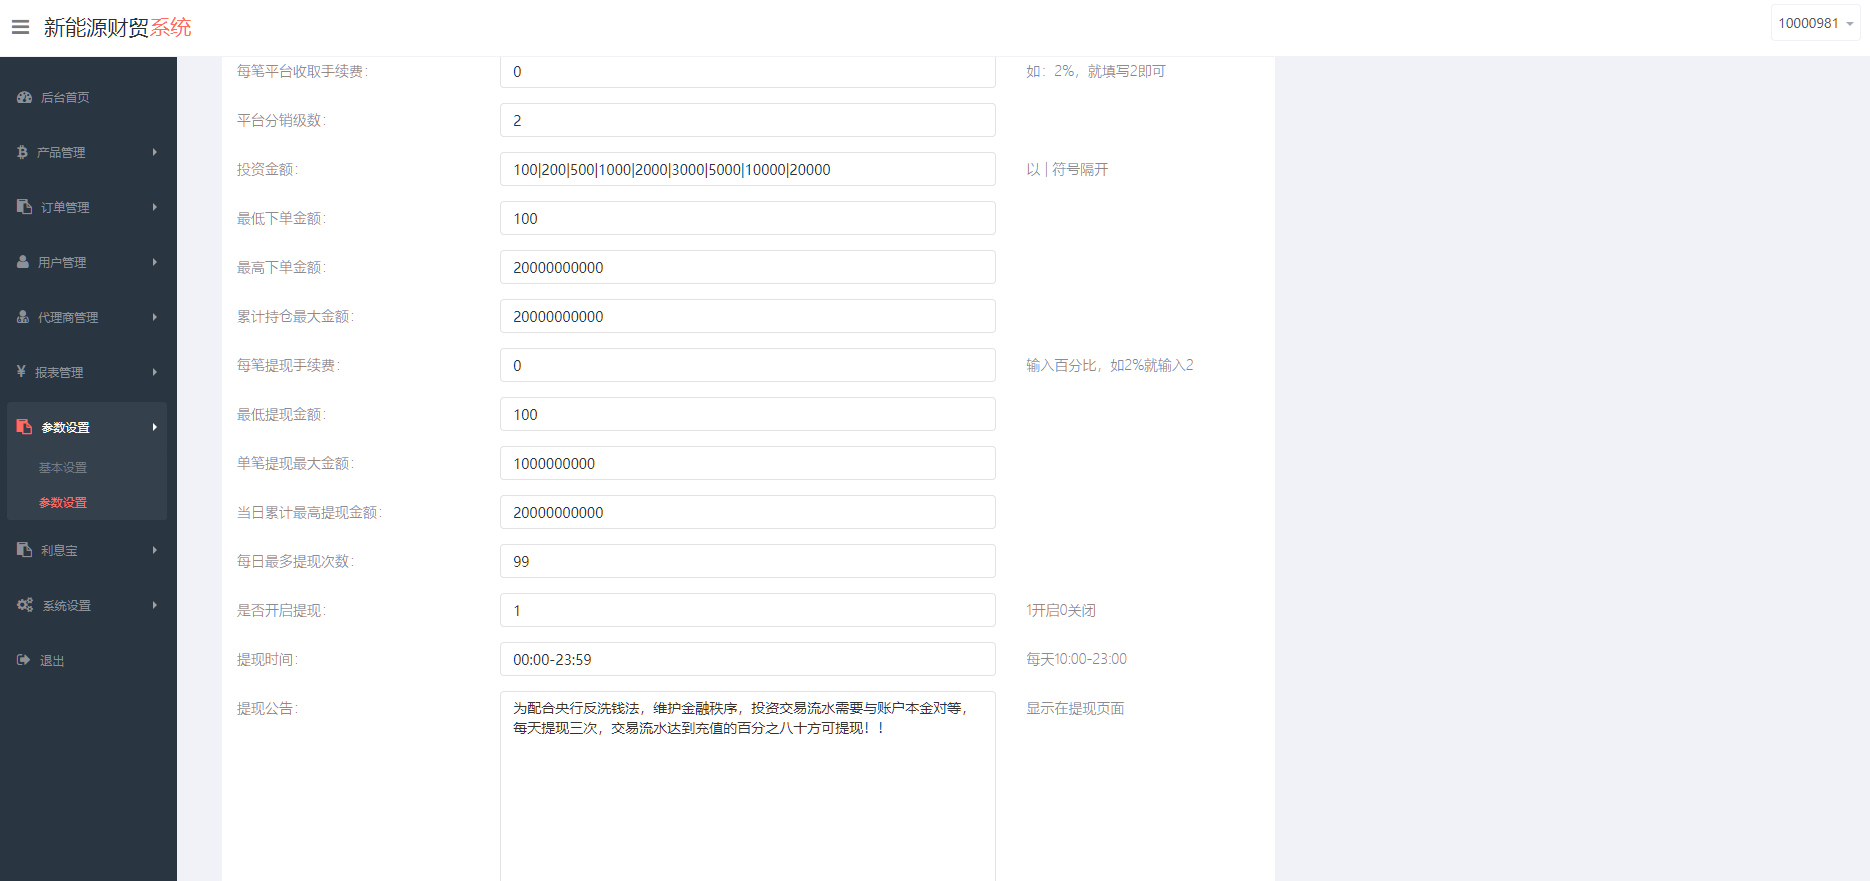
Task: Click the hamburger menu icon
Action: tap(20, 27)
